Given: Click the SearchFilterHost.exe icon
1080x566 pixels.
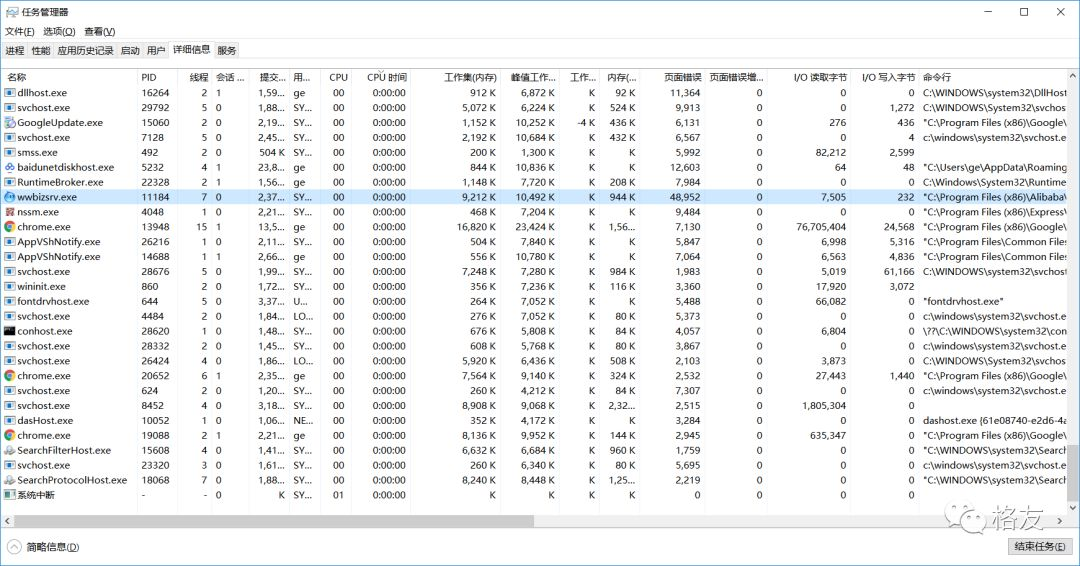Looking at the screenshot, I should click(10, 450).
